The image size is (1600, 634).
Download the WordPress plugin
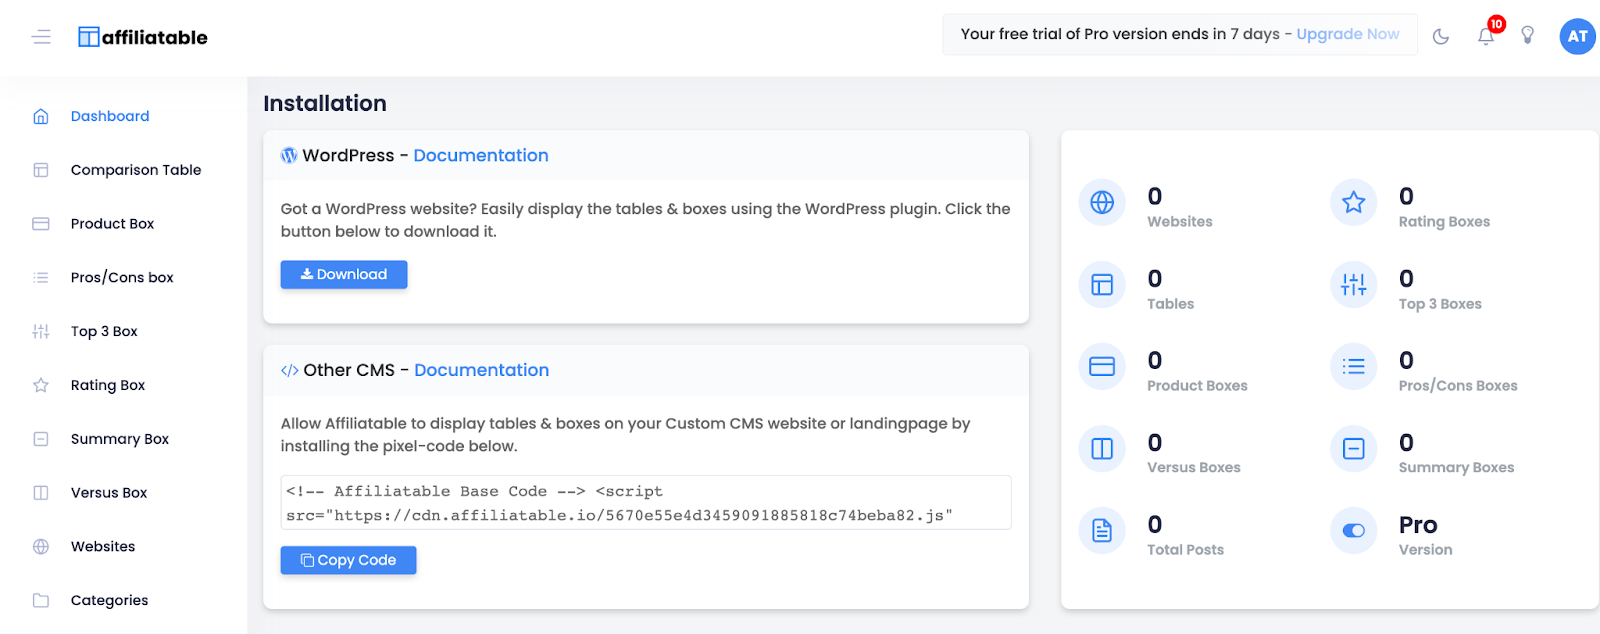tap(344, 274)
